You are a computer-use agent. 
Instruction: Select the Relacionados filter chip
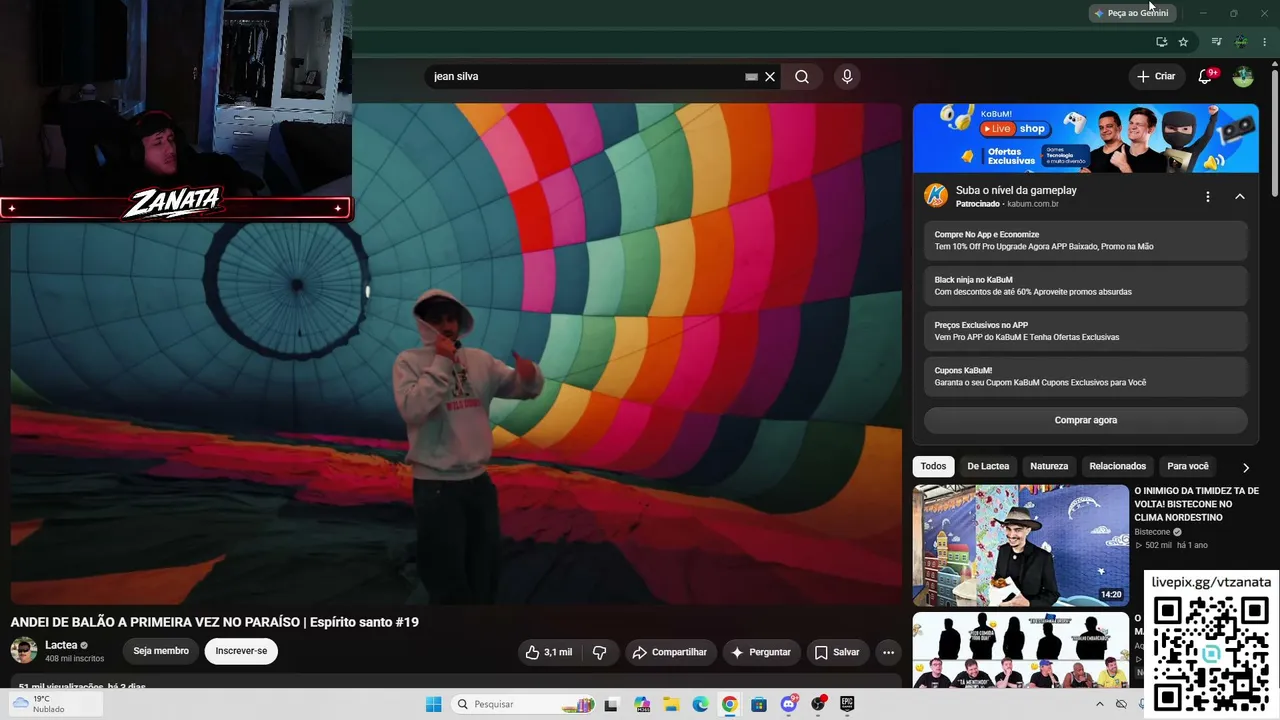tap(1117, 466)
